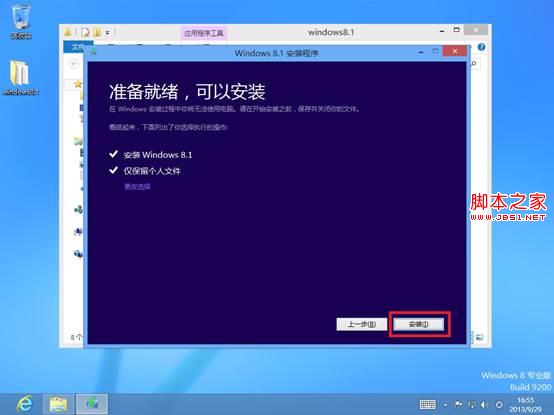Close the Windows 8.1 安装程序 window
Image resolution: width=554 pixels, height=415 pixels.
[x=455, y=52]
